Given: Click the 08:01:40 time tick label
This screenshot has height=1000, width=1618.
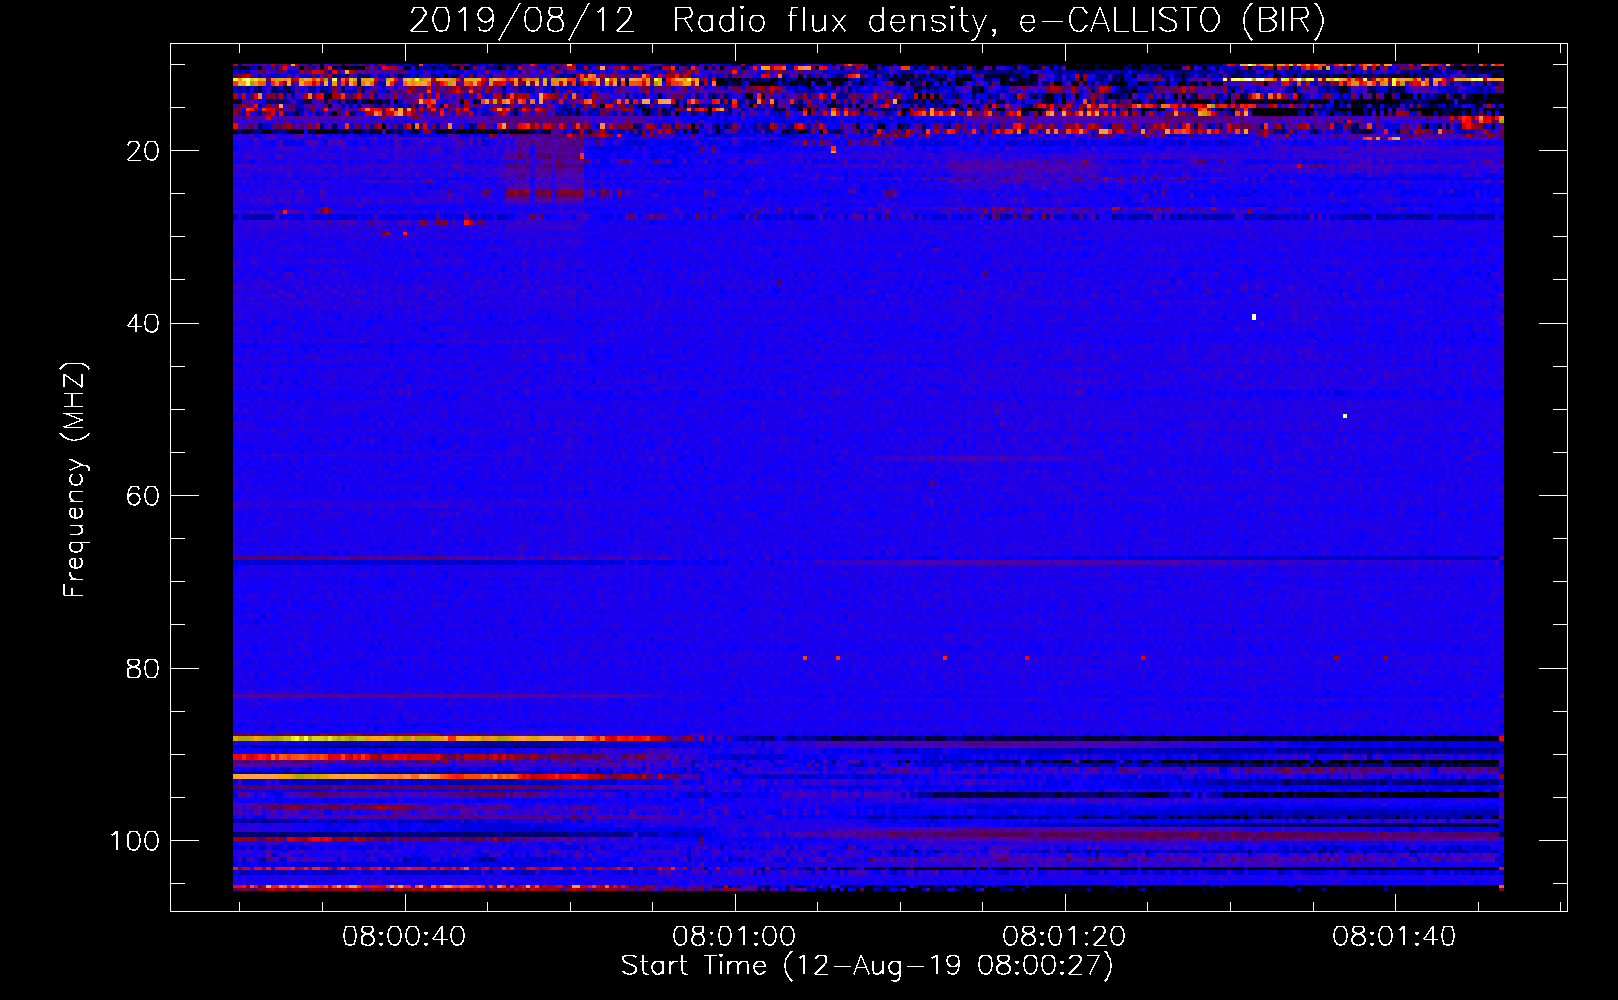Looking at the screenshot, I should point(1394,937).
